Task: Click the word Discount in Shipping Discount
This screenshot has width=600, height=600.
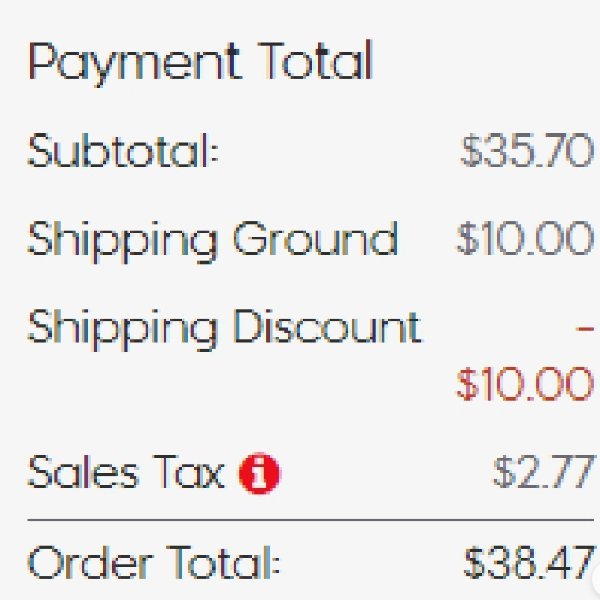Action: pyautogui.click(x=328, y=326)
